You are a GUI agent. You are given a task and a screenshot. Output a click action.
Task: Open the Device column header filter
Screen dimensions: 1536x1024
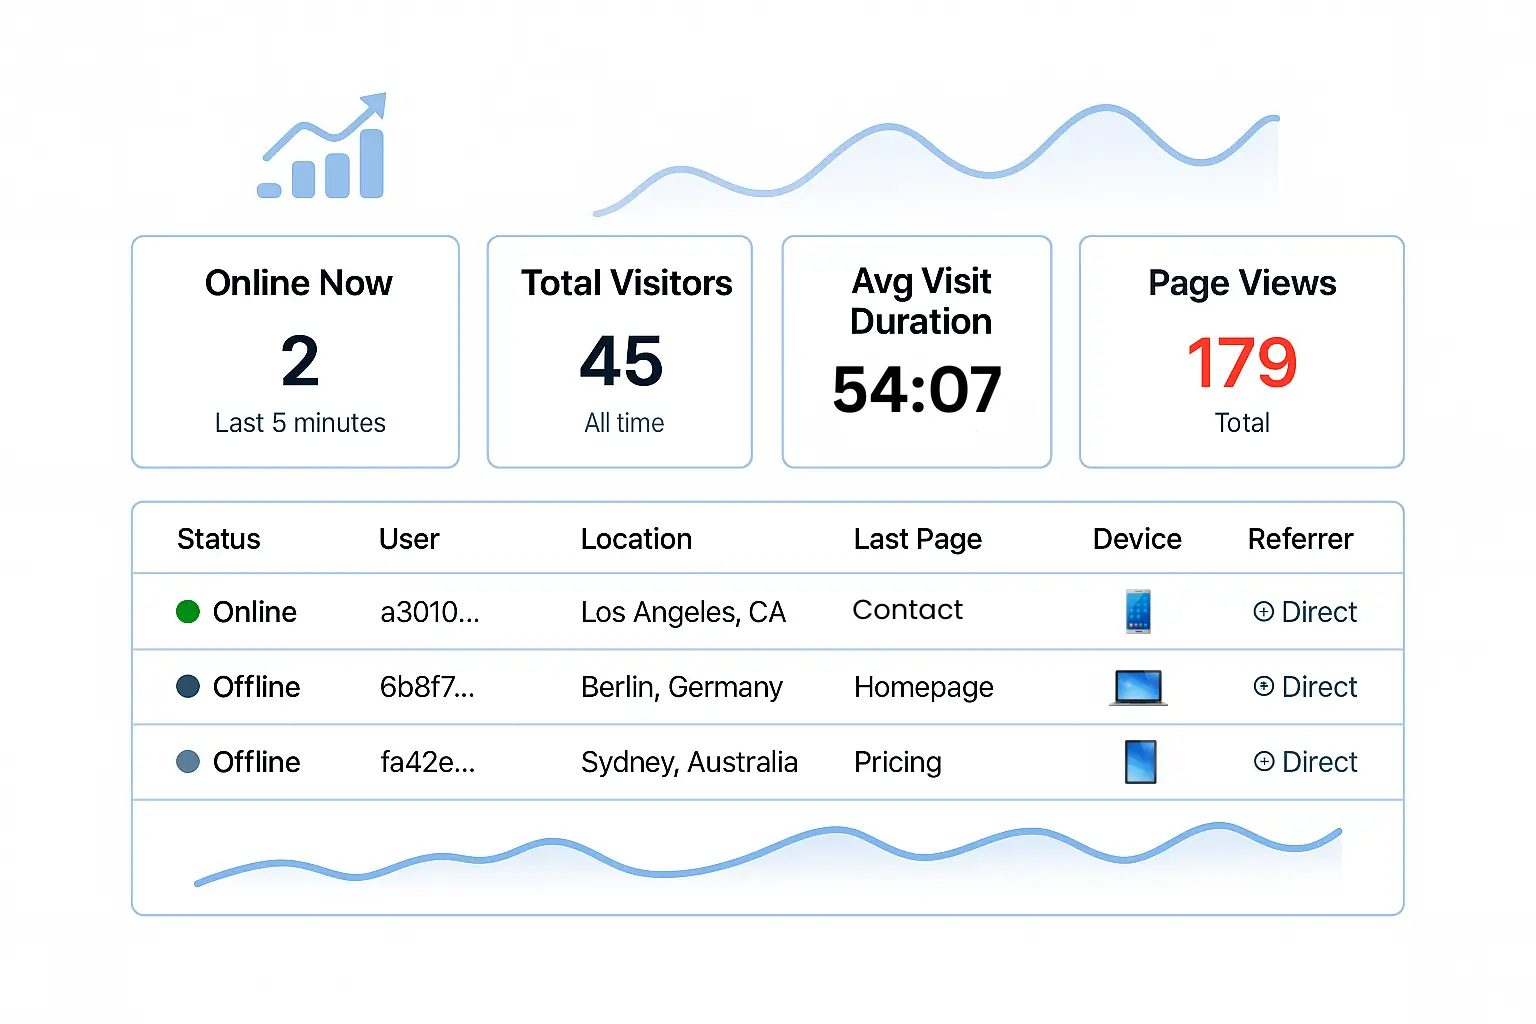[1137, 539]
